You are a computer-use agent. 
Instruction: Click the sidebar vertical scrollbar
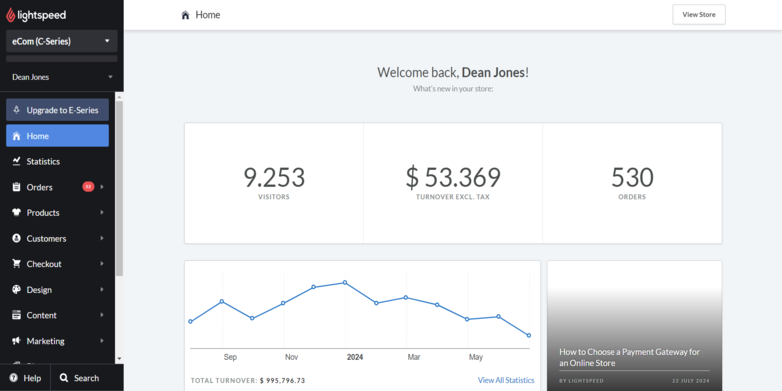pyautogui.click(x=119, y=189)
